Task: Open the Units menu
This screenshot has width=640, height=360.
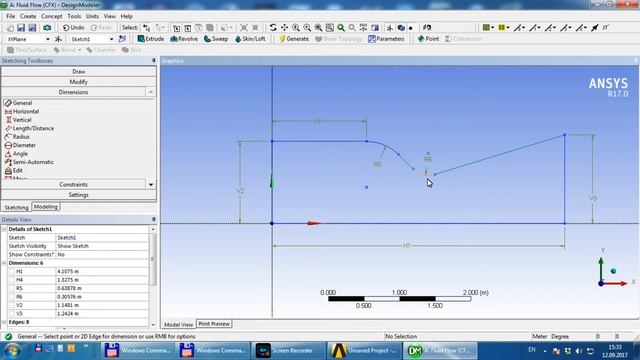Action: pyautogui.click(x=92, y=16)
